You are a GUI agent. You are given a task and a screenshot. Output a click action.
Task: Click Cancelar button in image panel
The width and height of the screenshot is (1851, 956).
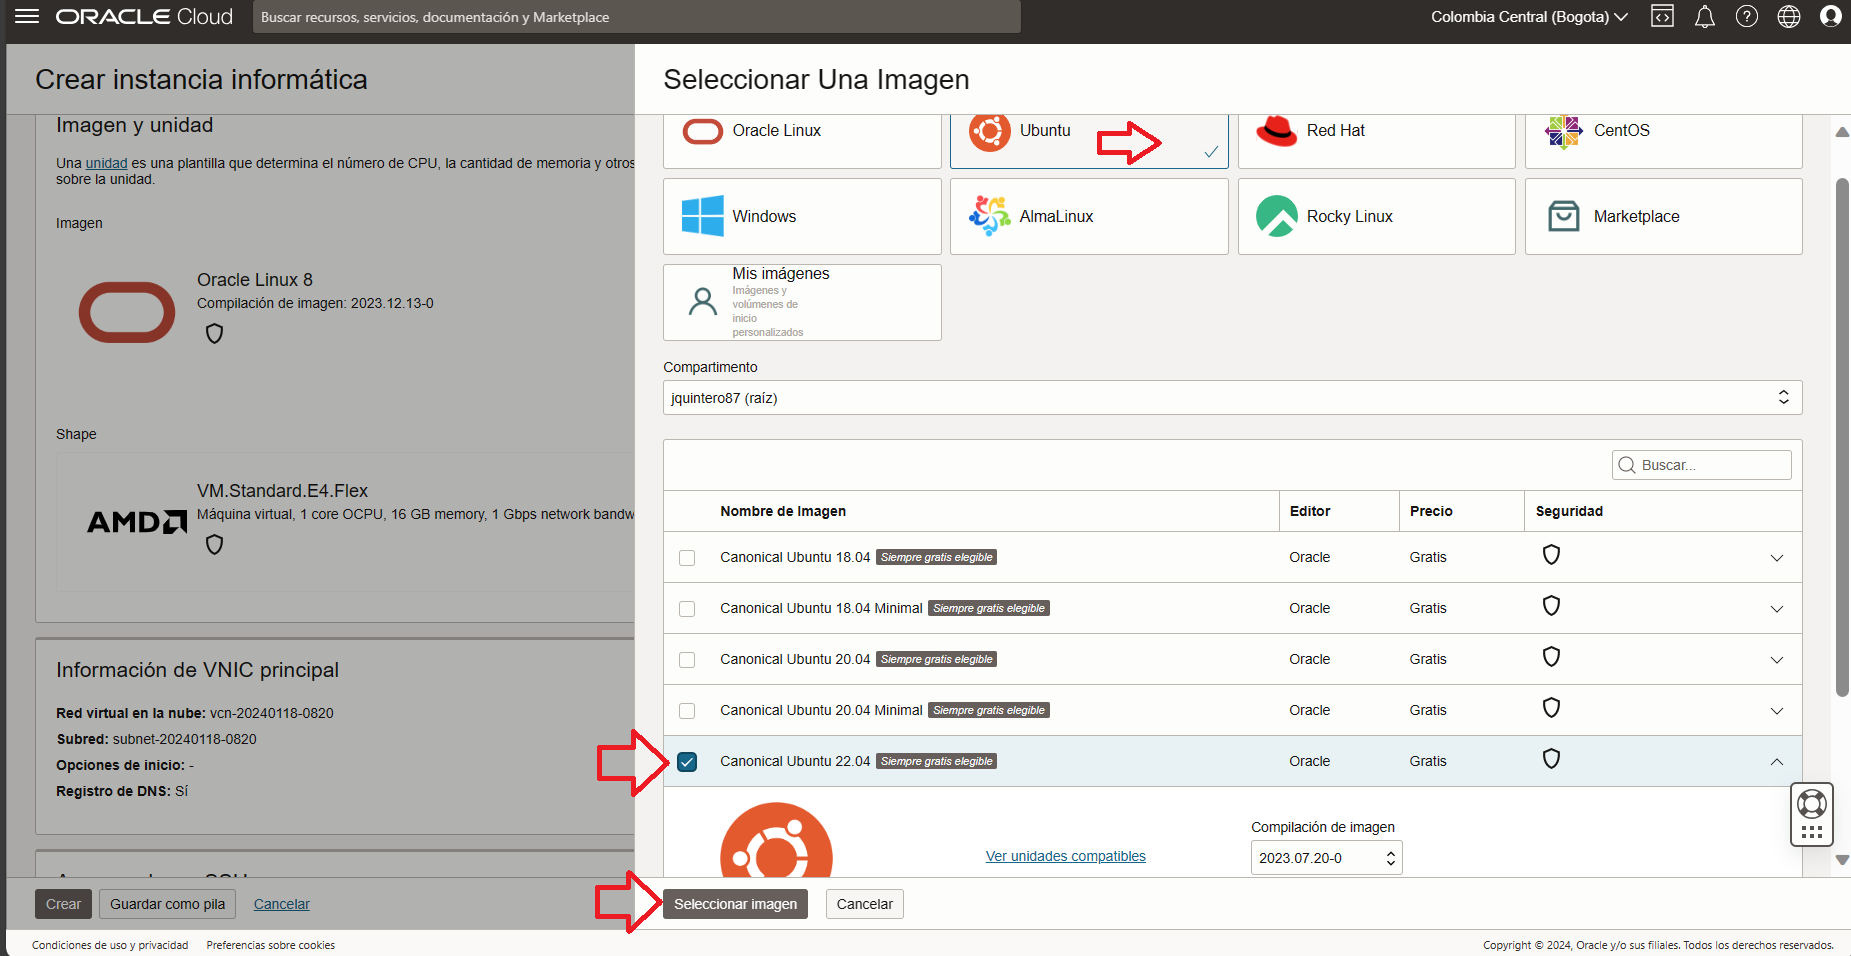[864, 904]
